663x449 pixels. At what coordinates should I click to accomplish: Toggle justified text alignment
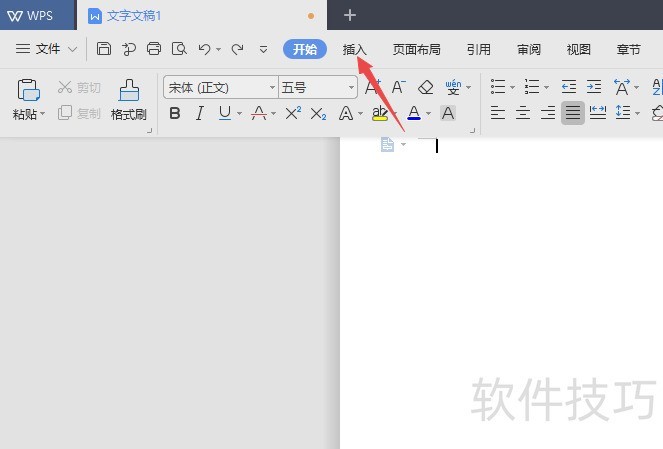573,113
